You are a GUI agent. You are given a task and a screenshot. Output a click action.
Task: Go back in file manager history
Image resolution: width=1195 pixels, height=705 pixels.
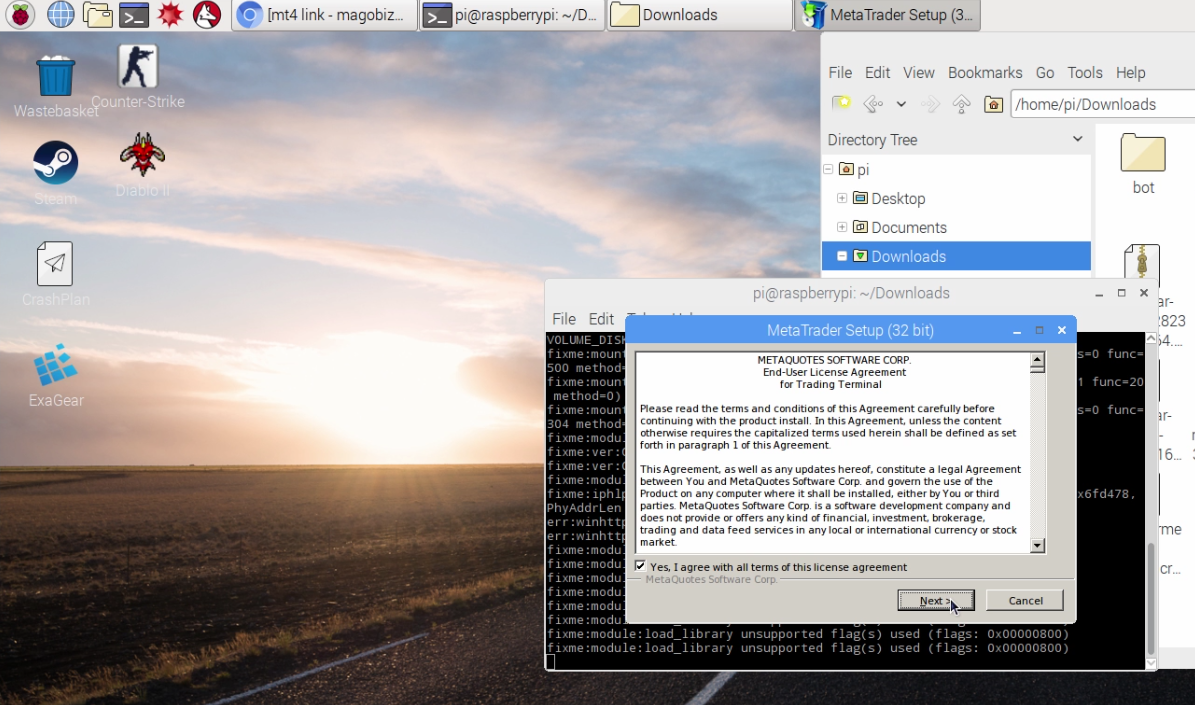click(873, 104)
